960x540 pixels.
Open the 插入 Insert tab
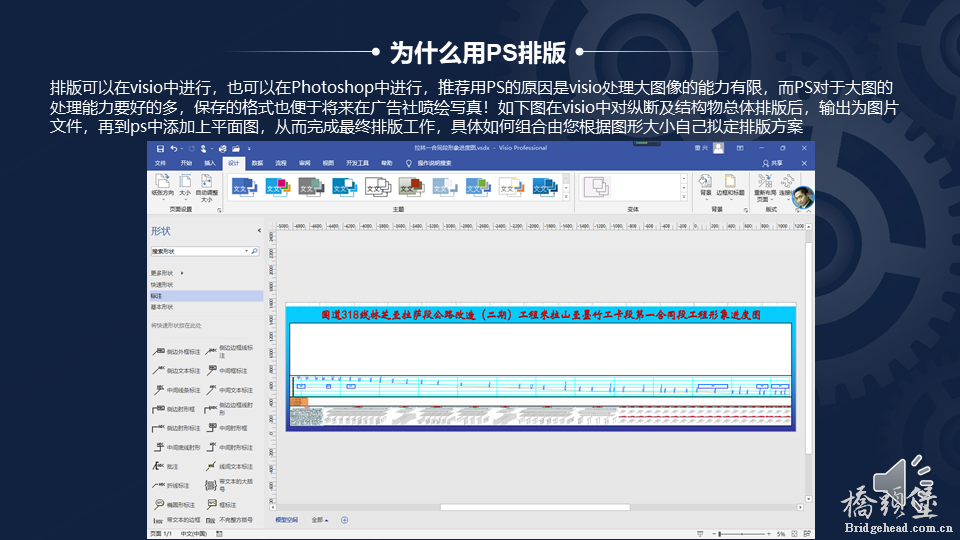click(210, 163)
